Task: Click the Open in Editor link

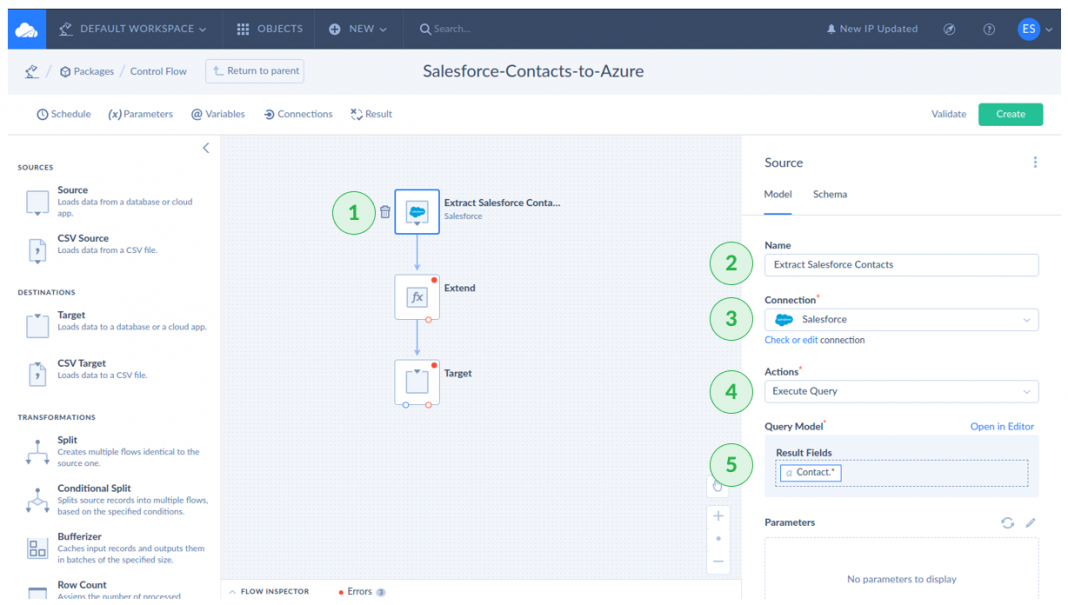Action: (x=1001, y=427)
